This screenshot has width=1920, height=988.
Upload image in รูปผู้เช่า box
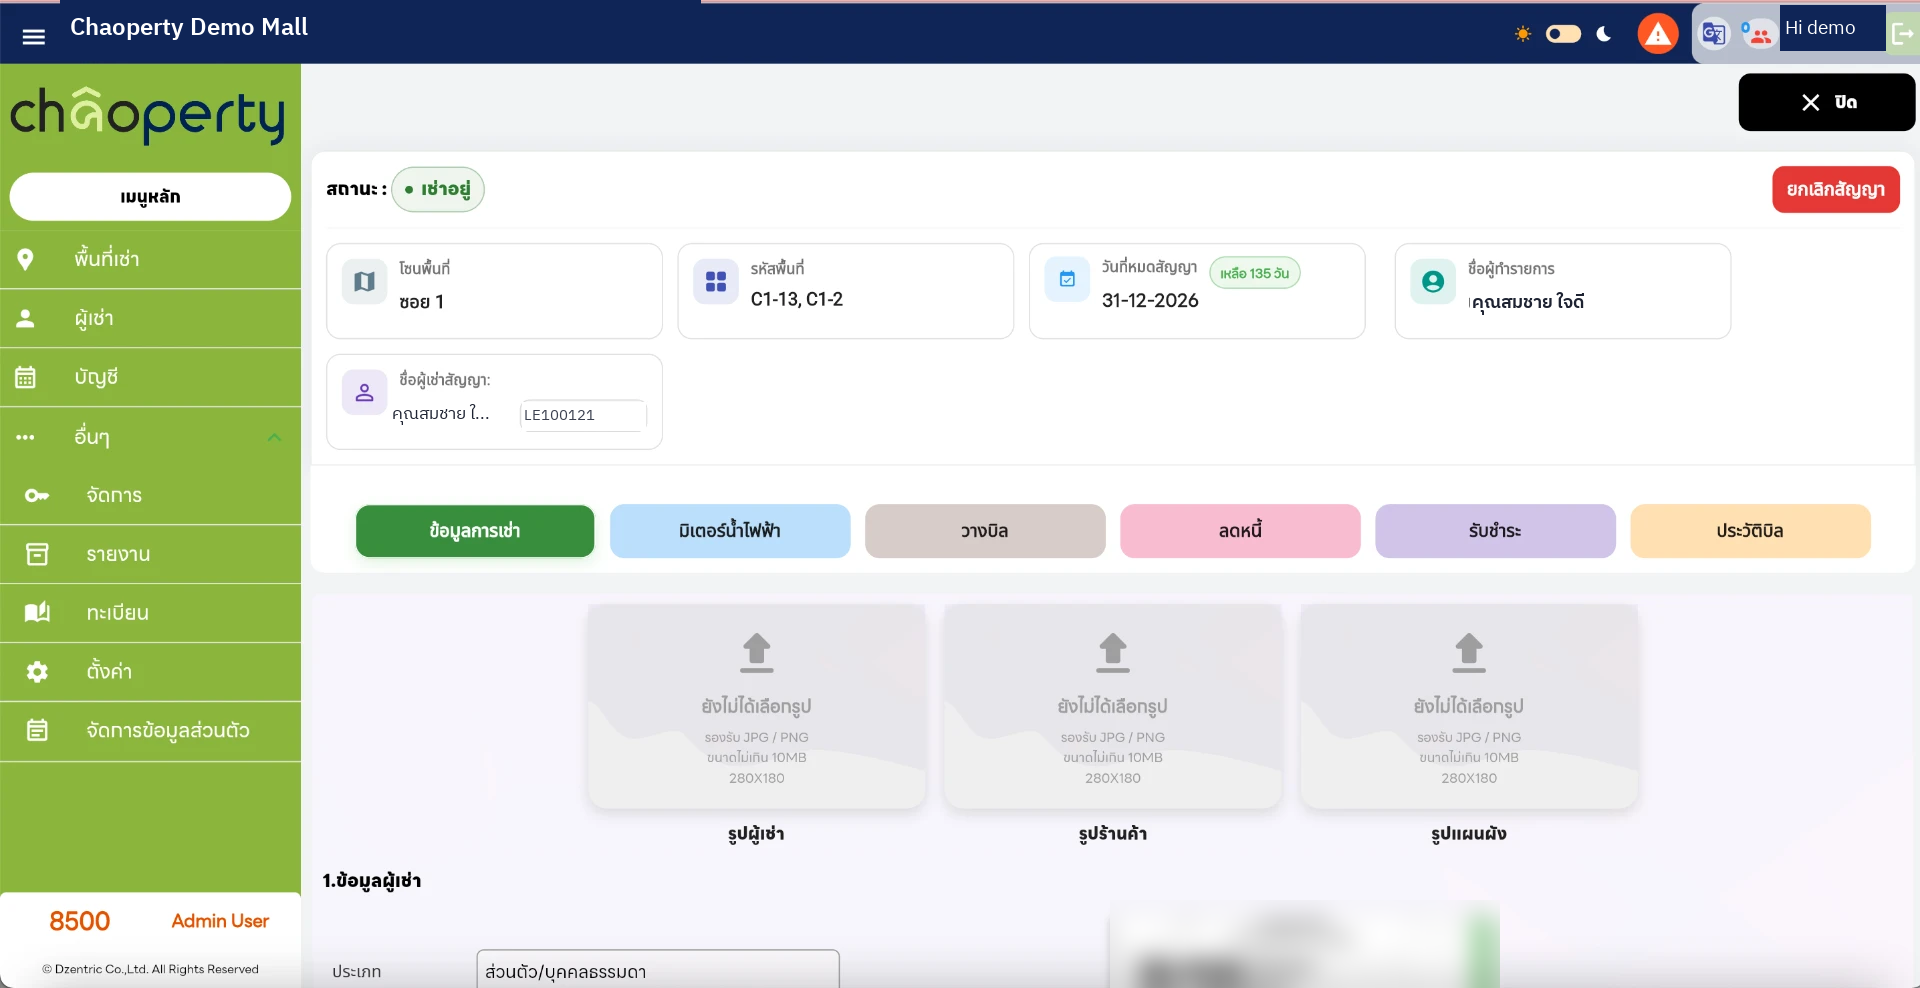[x=757, y=706]
